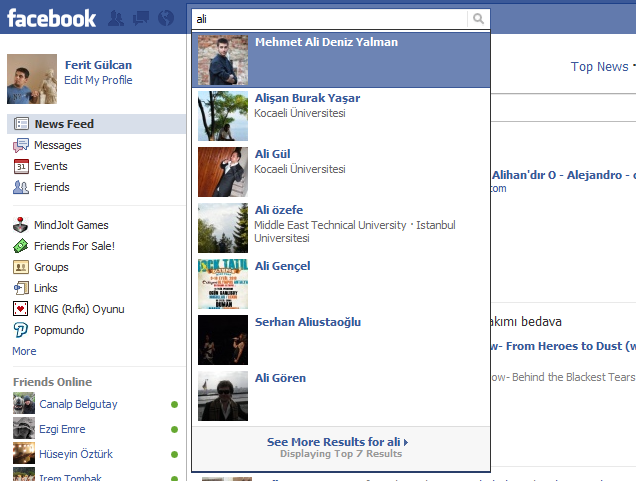Open chat with Canalp Belgutay

click(78, 404)
